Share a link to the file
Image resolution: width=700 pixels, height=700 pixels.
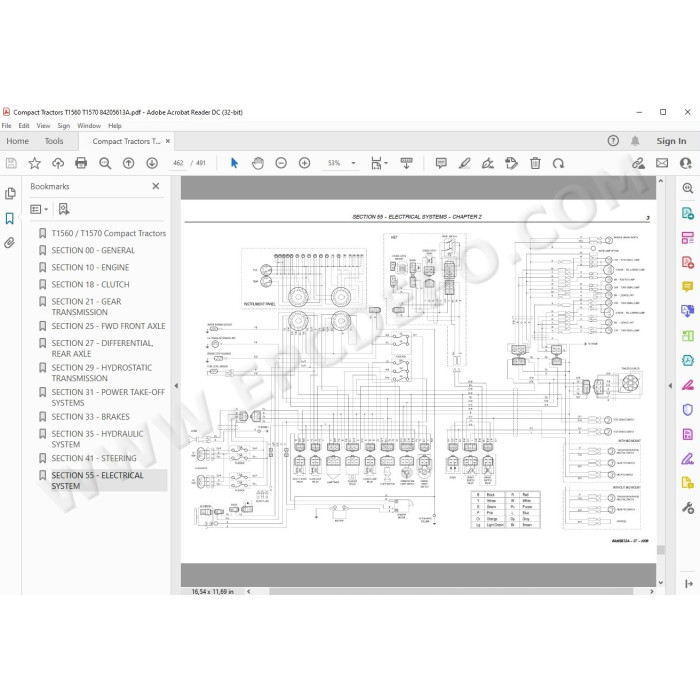click(x=638, y=163)
